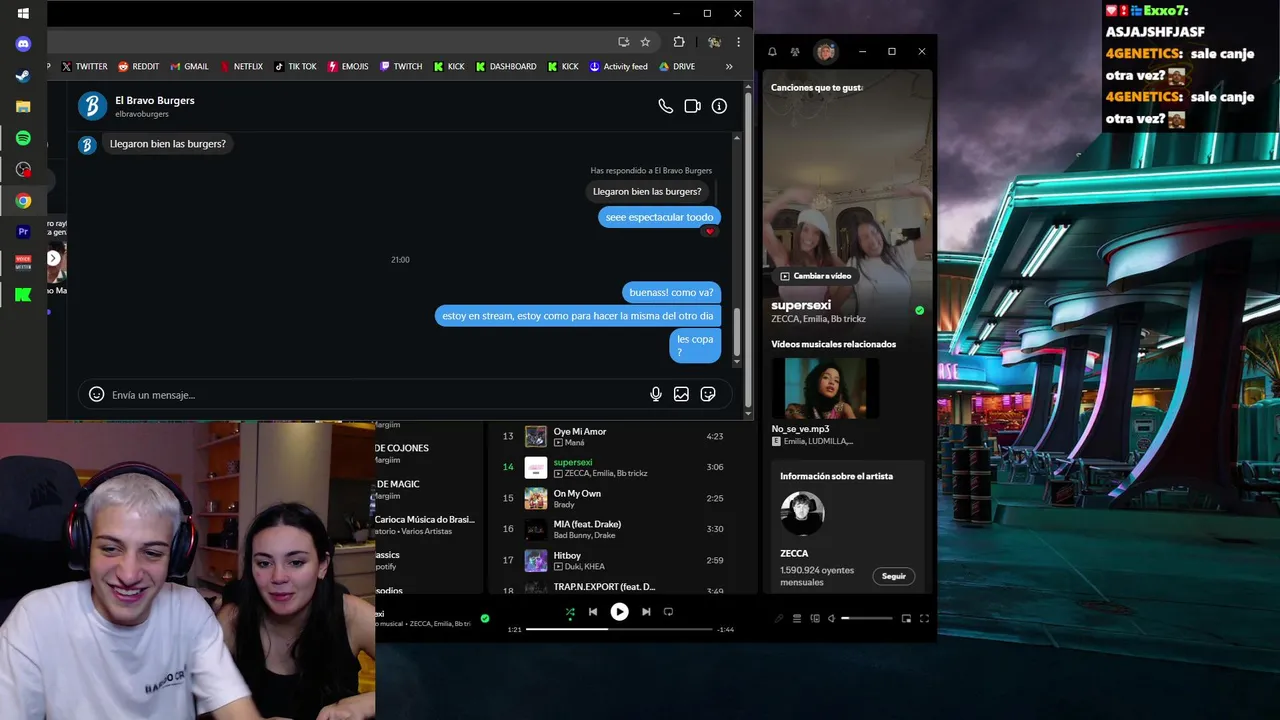The height and width of the screenshot is (720, 1280).
Task: Click the chat window vertical scrollbar
Action: point(738,334)
